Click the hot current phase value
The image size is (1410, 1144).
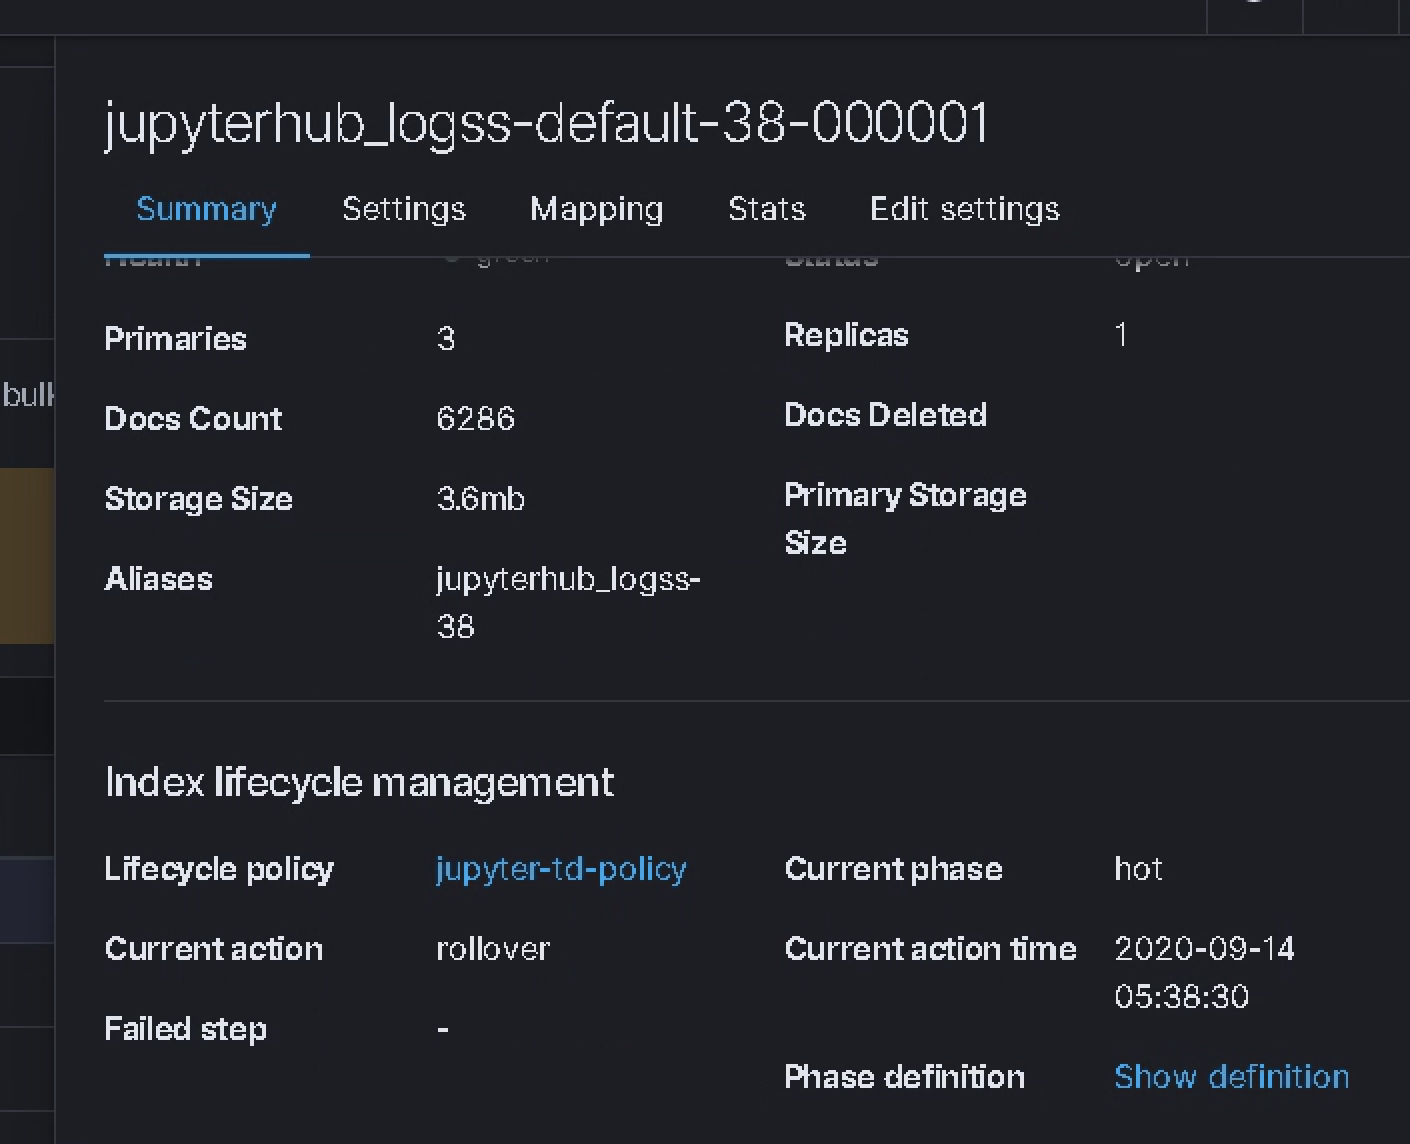pos(1138,869)
